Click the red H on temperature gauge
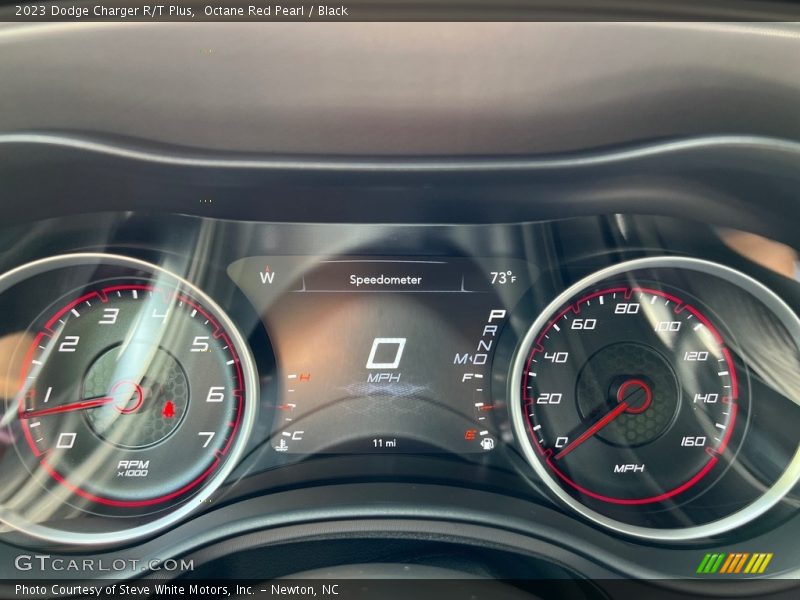Image resolution: width=800 pixels, height=600 pixels. coord(304,376)
